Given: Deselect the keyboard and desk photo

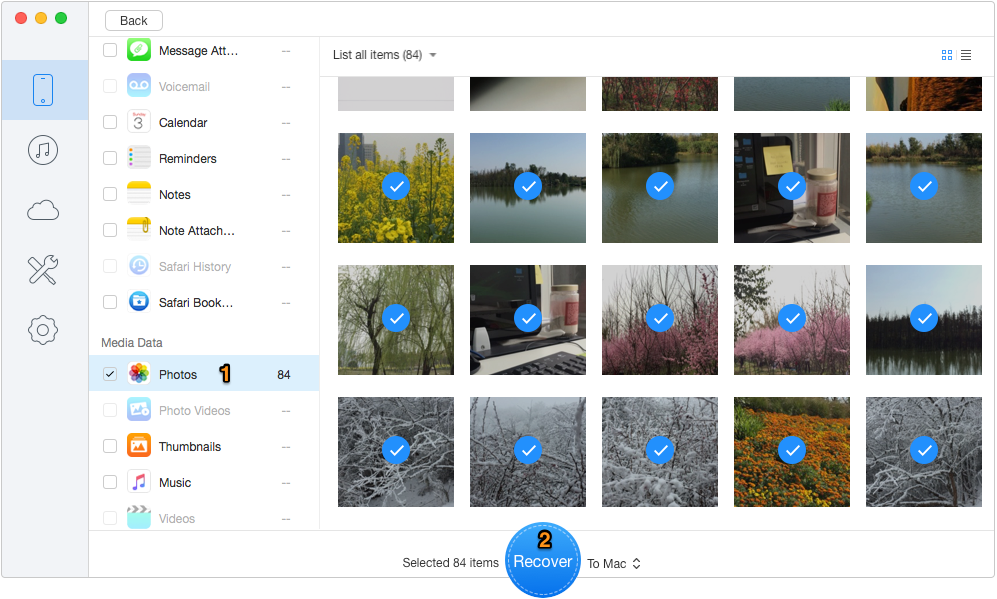Looking at the screenshot, I should tap(528, 320).
